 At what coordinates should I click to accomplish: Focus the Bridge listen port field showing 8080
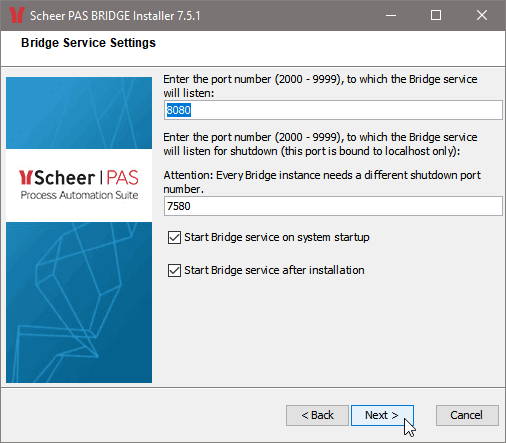333,110
